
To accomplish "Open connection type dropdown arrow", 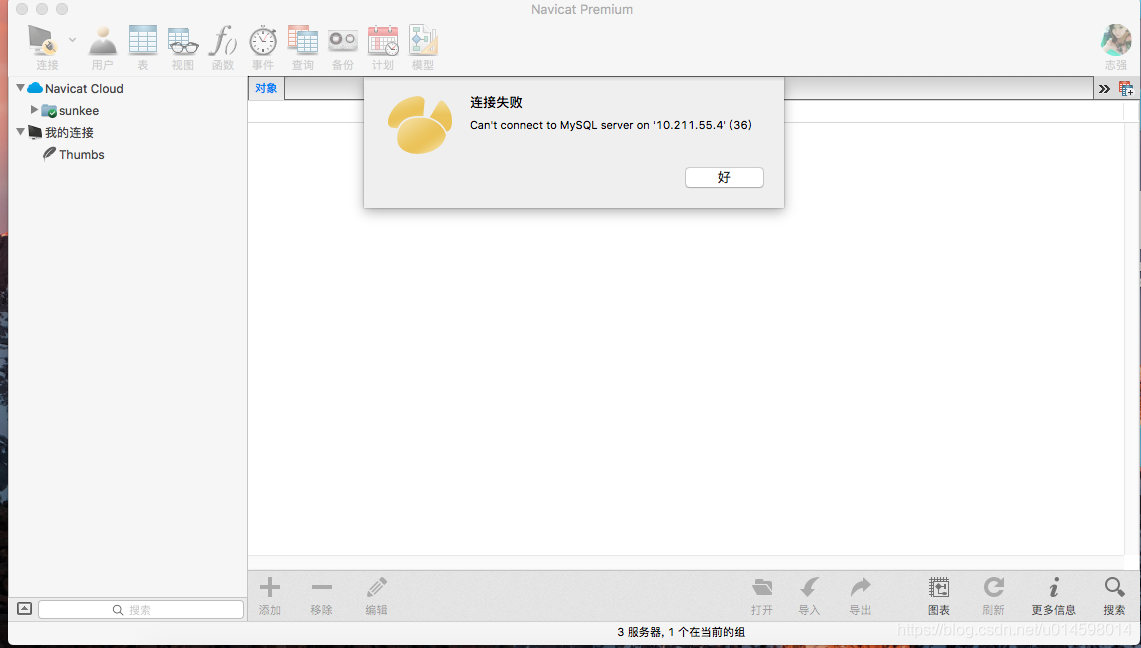I will (73, 39).
